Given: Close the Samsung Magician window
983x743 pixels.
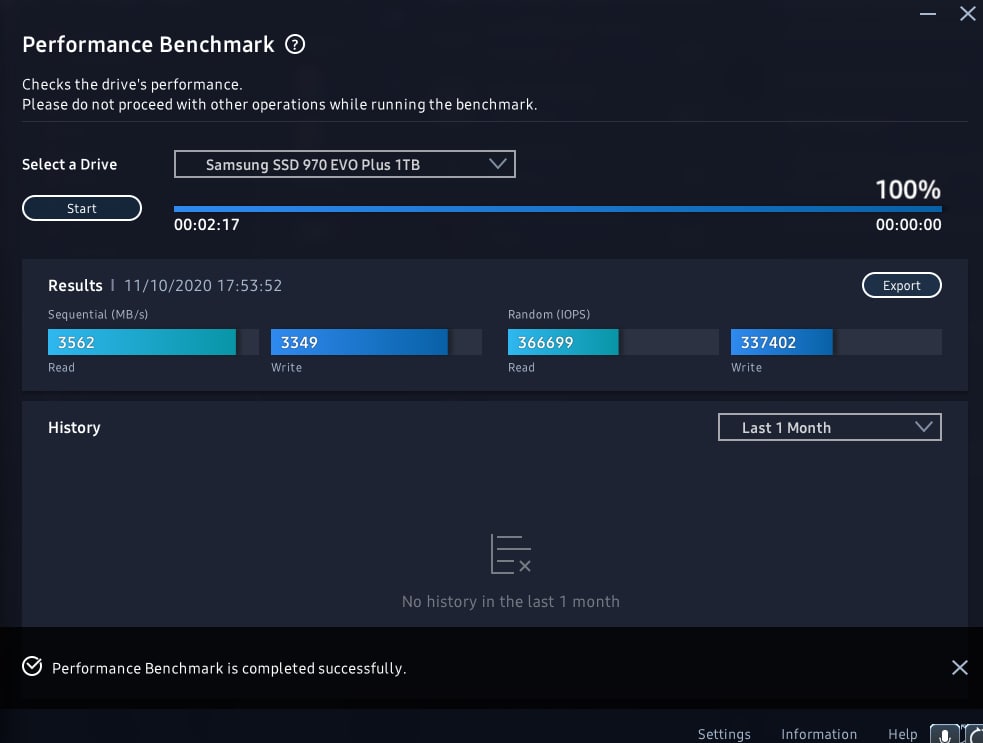Looking at the screenshot, I should [967, 13].
